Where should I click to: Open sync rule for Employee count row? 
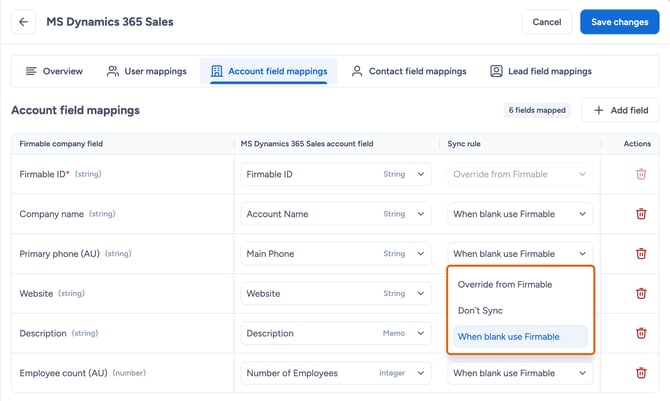pos(520,373)
